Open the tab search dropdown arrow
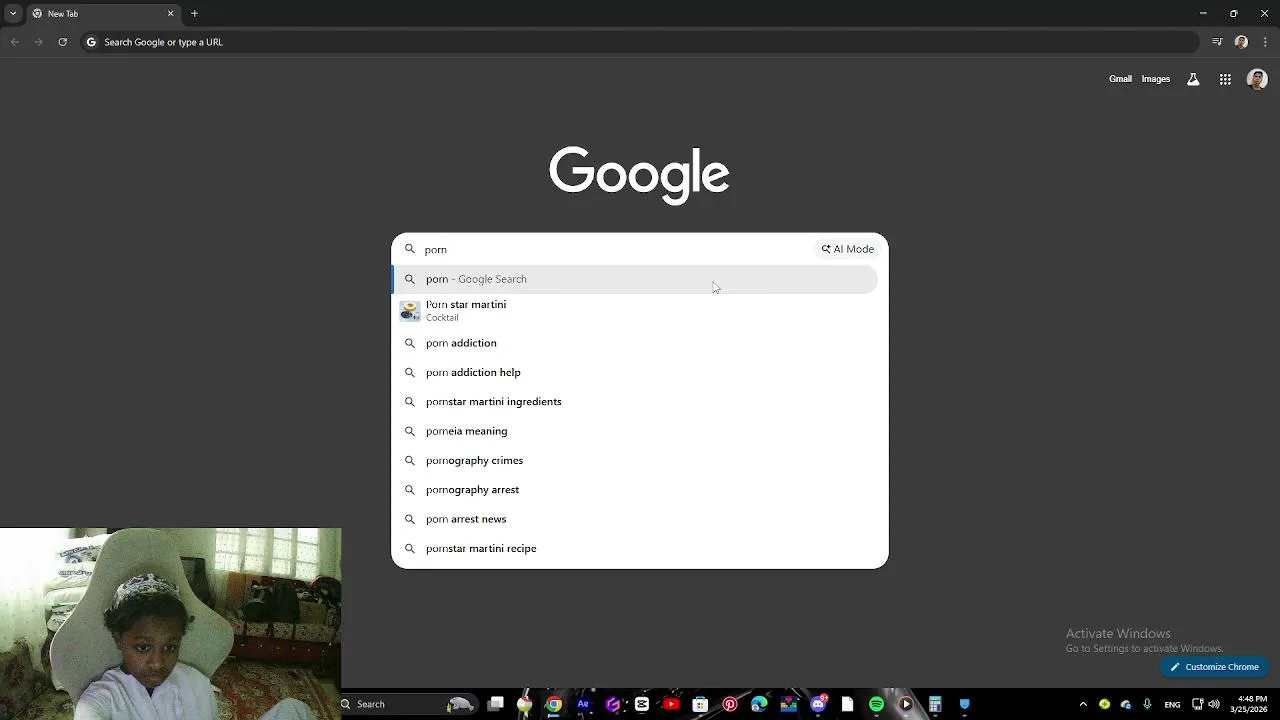The height and width of the screenshot is (720, 1280). point(13,13)
